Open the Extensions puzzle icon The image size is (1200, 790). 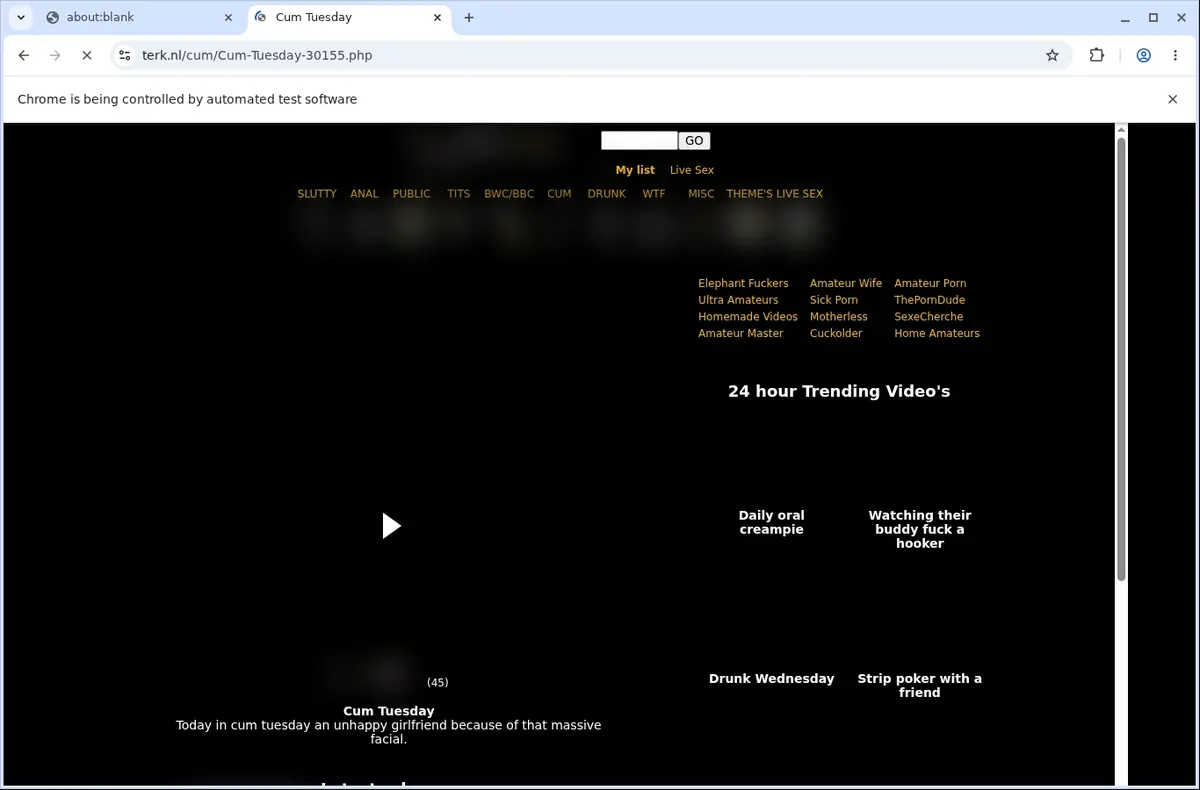coord(1097,56)
